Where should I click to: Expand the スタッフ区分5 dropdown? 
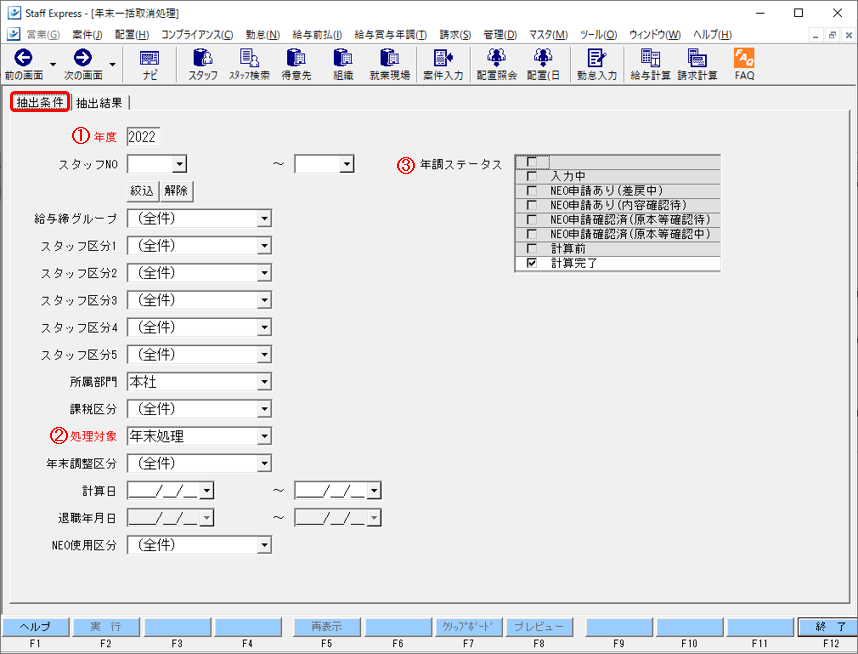(x=264, y=355)
